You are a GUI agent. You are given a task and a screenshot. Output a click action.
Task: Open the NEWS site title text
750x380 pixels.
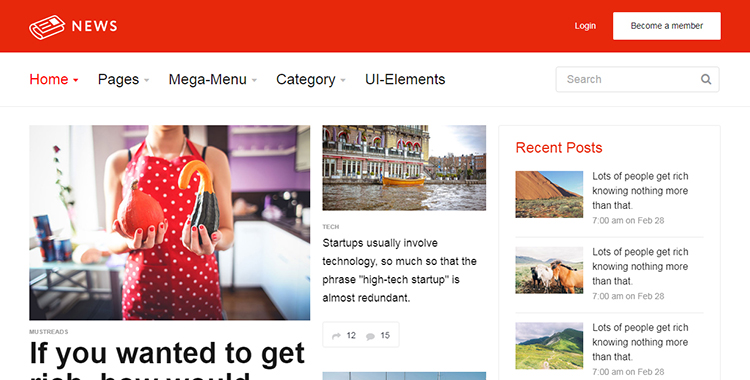[94, 26]
